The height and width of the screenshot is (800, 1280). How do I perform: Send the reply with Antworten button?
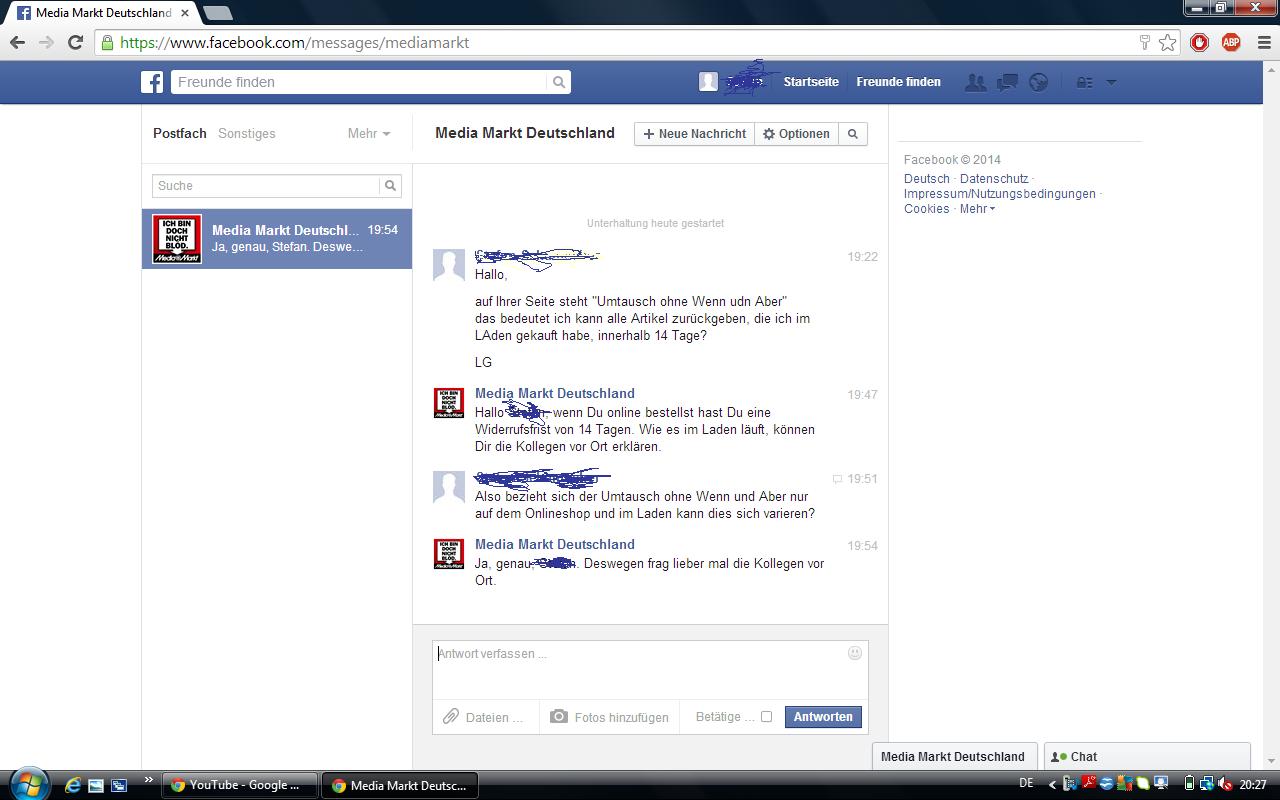(x=823, y=717)
